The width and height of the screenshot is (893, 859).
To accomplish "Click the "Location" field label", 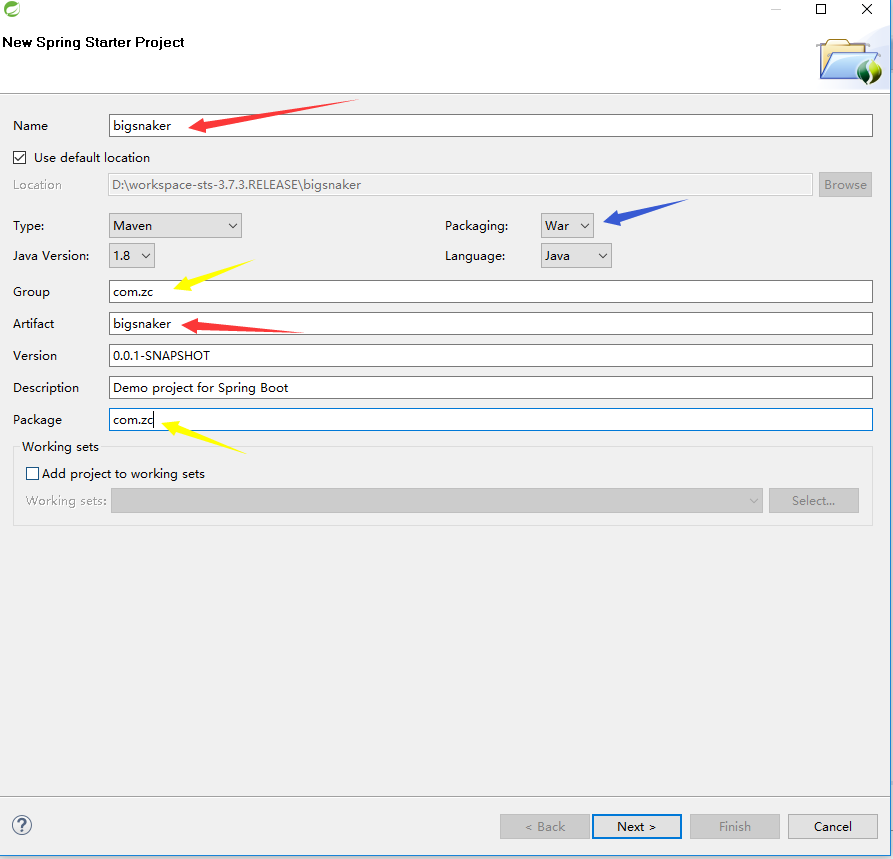I will click(x=38, y=185).
